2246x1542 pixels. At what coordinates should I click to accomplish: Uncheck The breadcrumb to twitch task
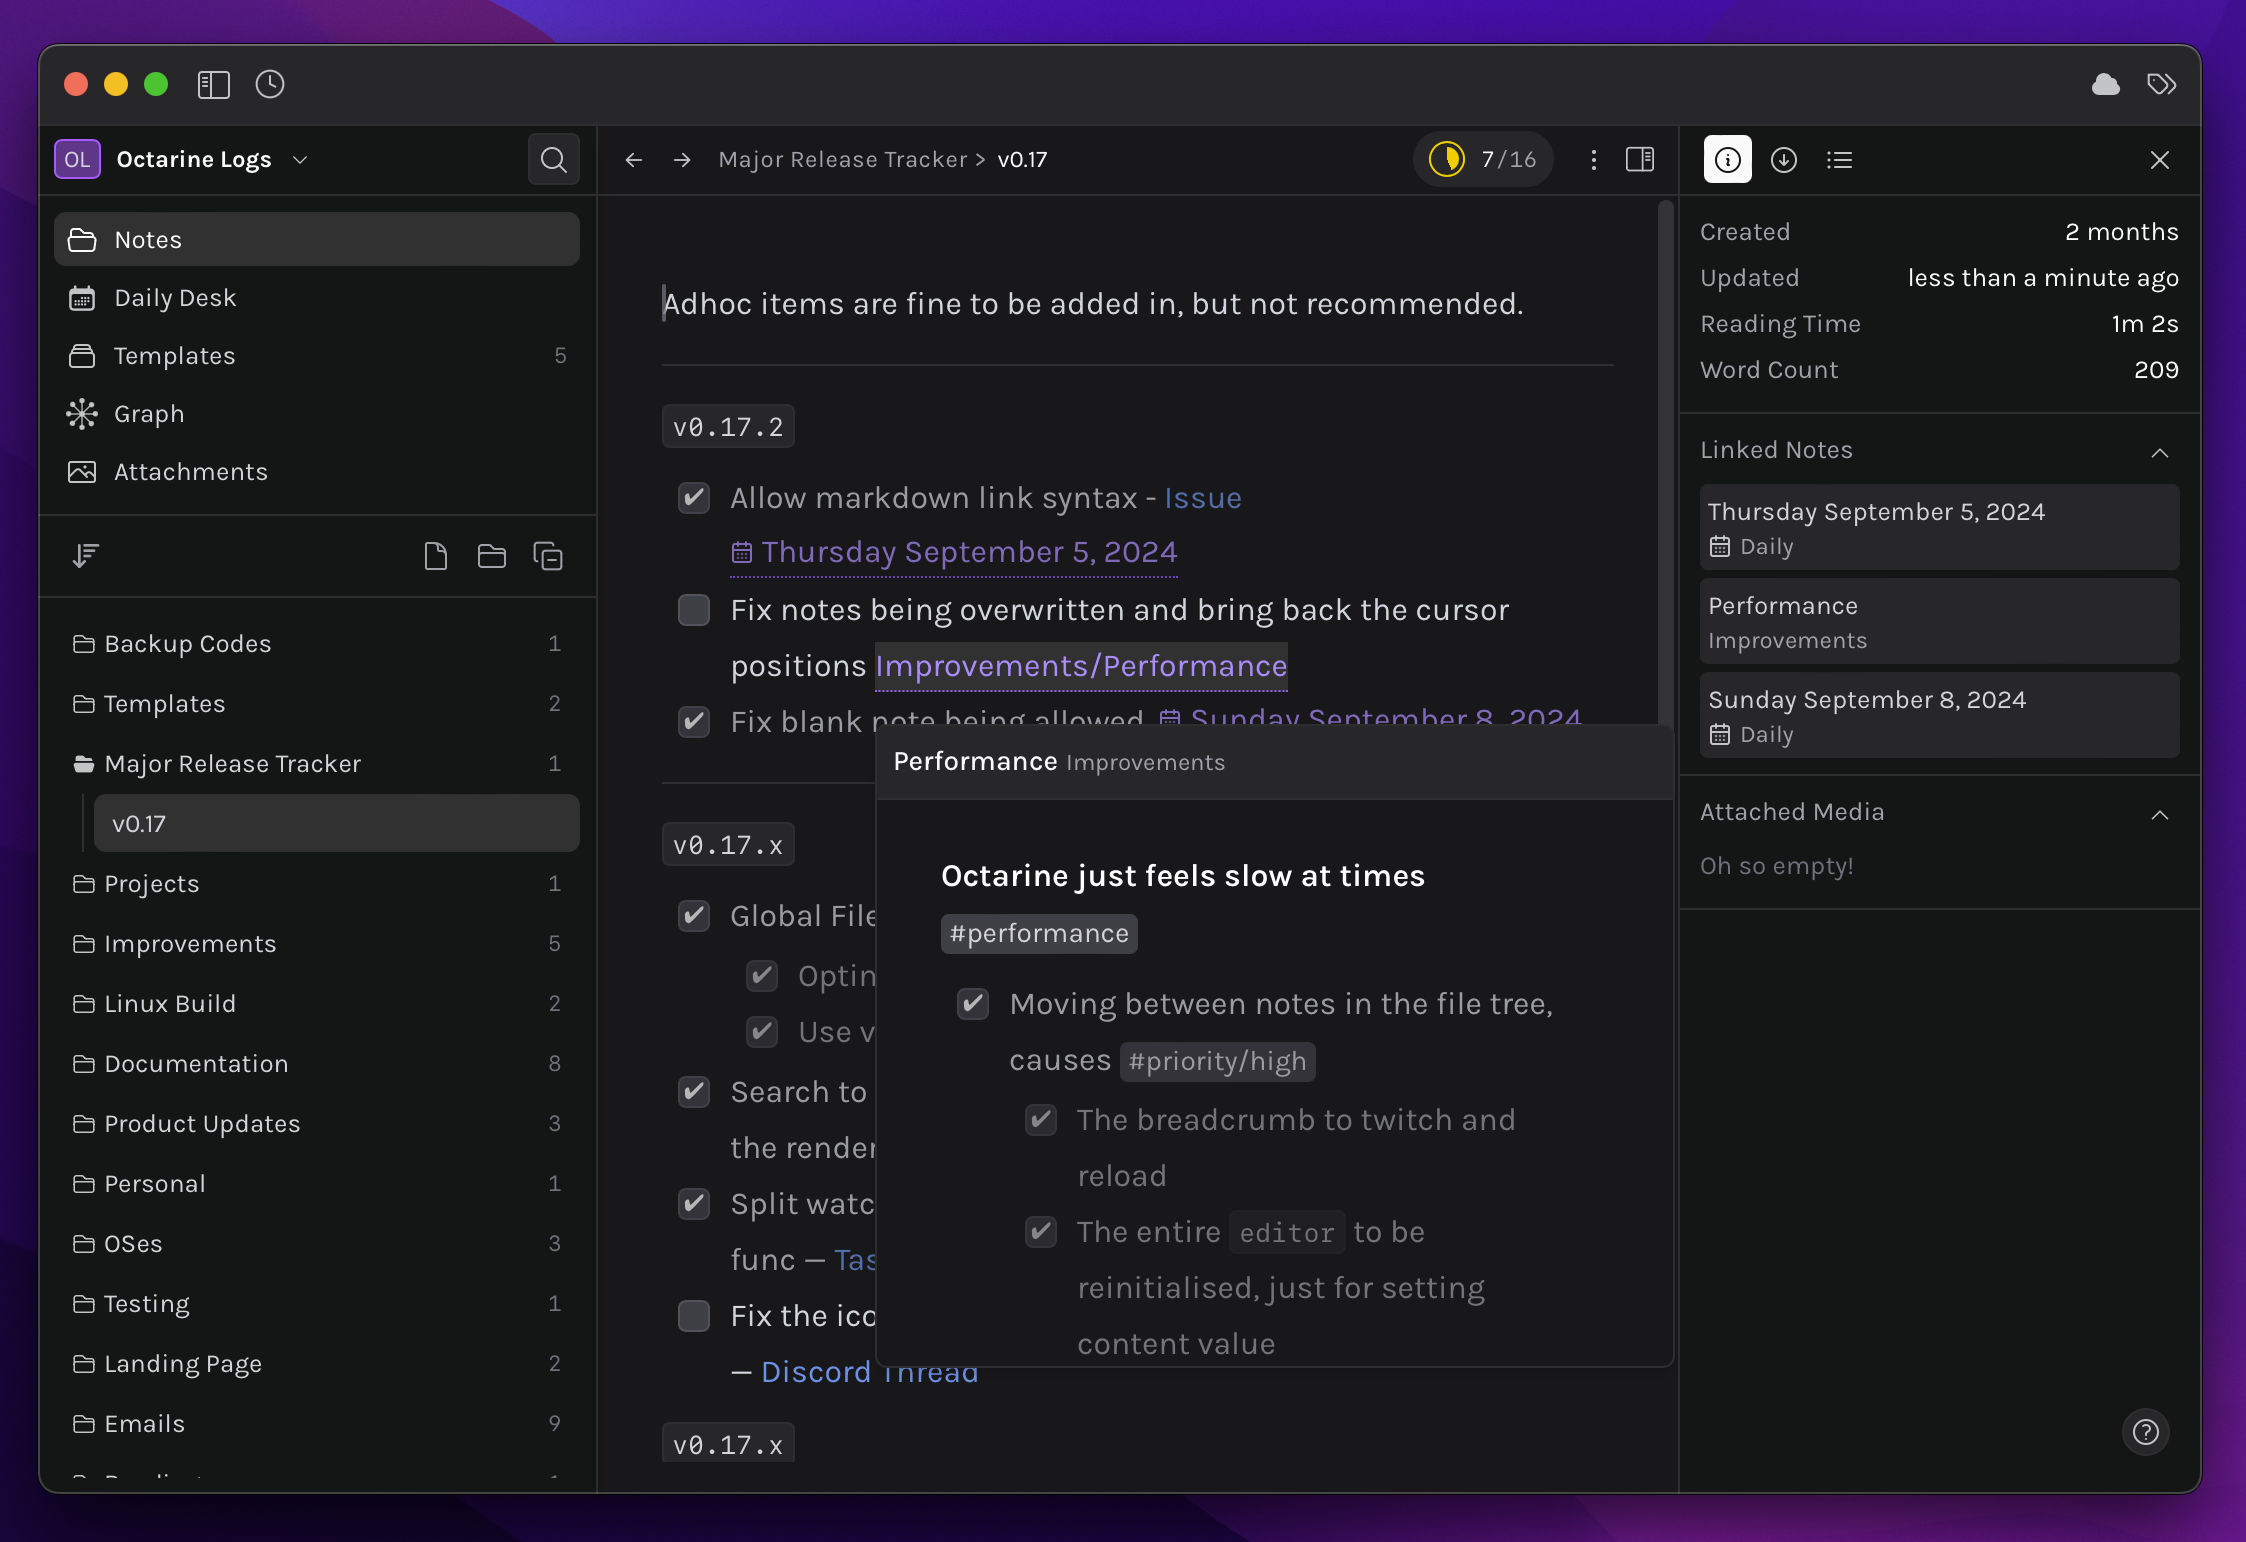(x=1041, y=1120)
